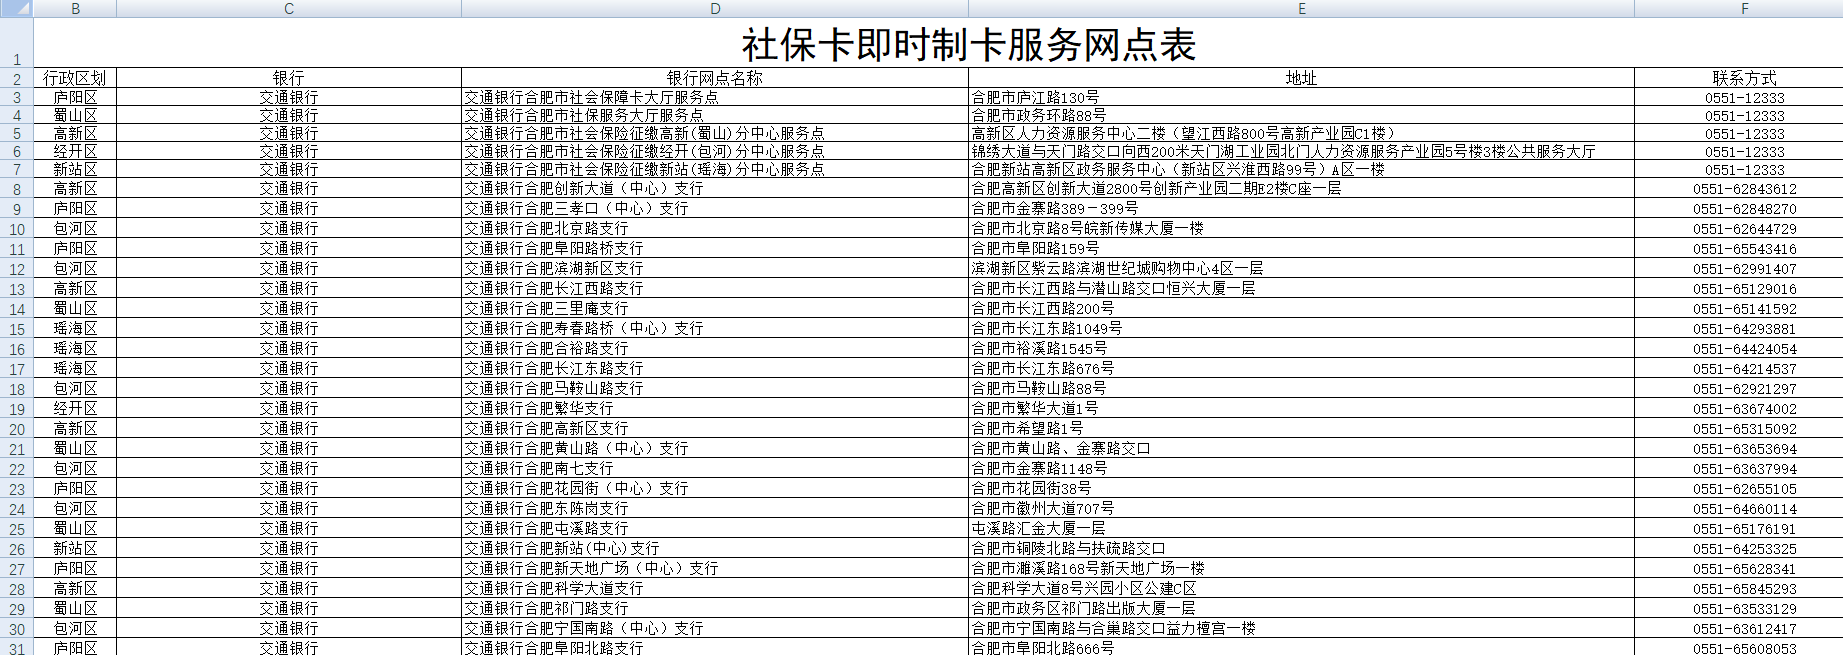Select the 新站(瑶海)分中心服务点 branch cell
The width and height of the screenshot is (1843, 655).
click(715, 169)
